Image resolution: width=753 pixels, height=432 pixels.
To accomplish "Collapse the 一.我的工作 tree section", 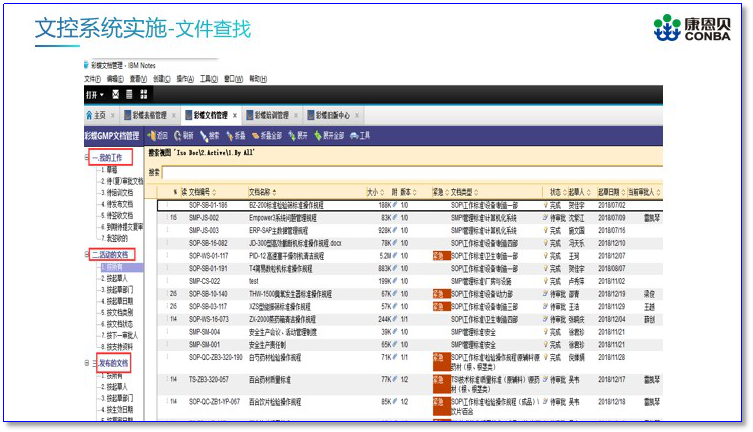I will [87, 158].
